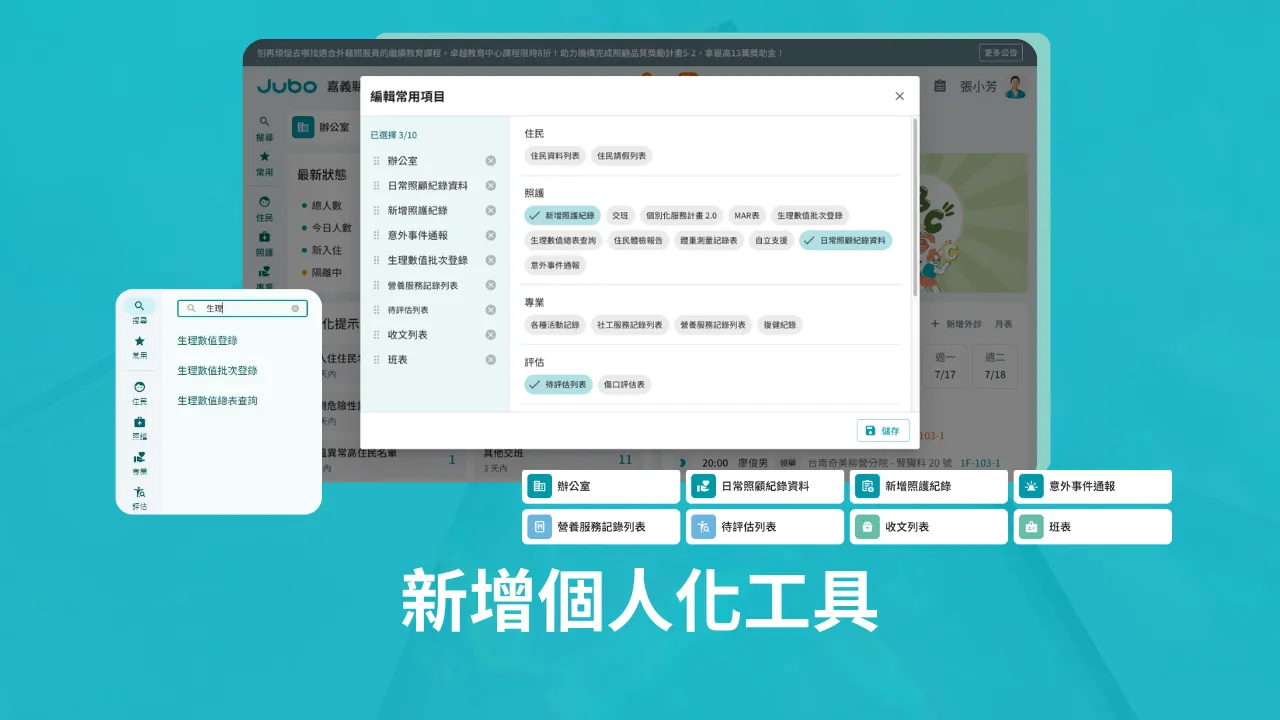
Task: Remove 收文列表 from the selected items list
Action: [491, 335]
